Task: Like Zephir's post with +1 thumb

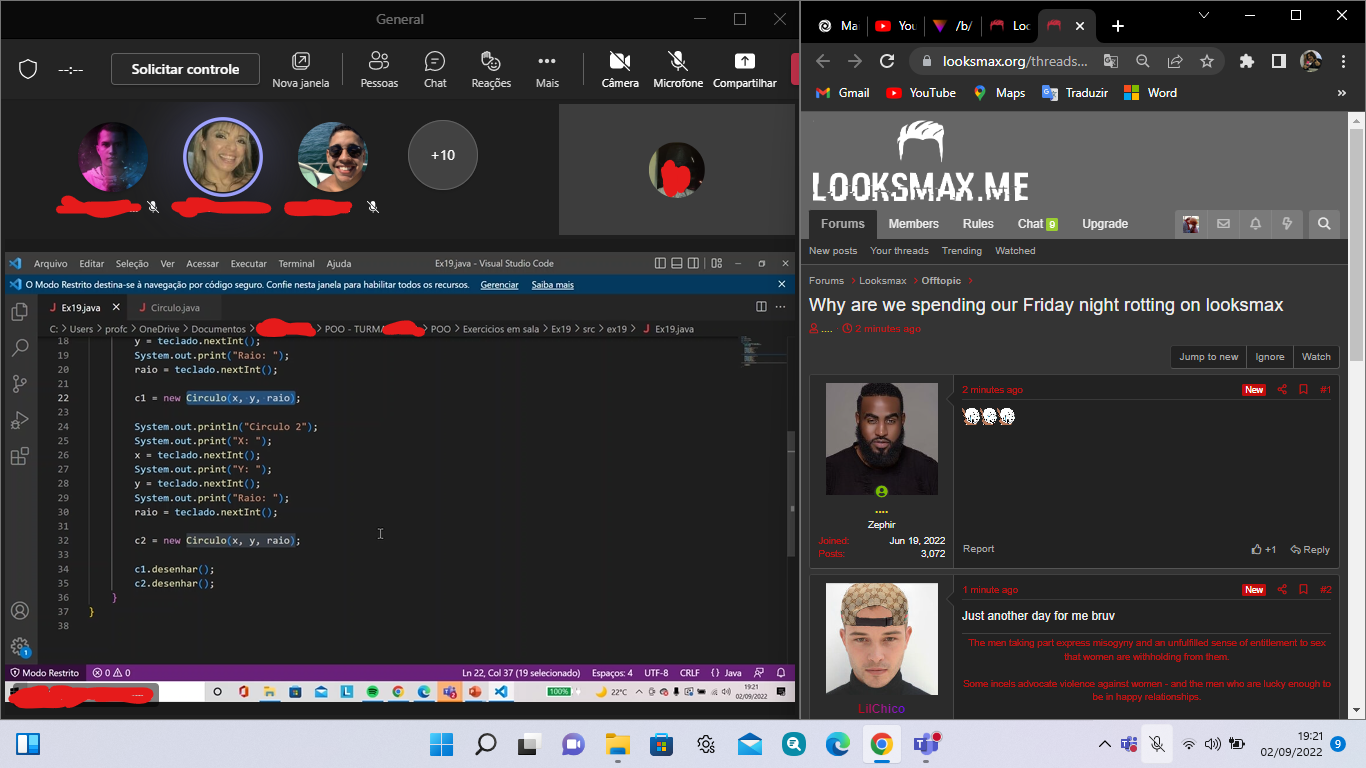Action: (1264, 549)
